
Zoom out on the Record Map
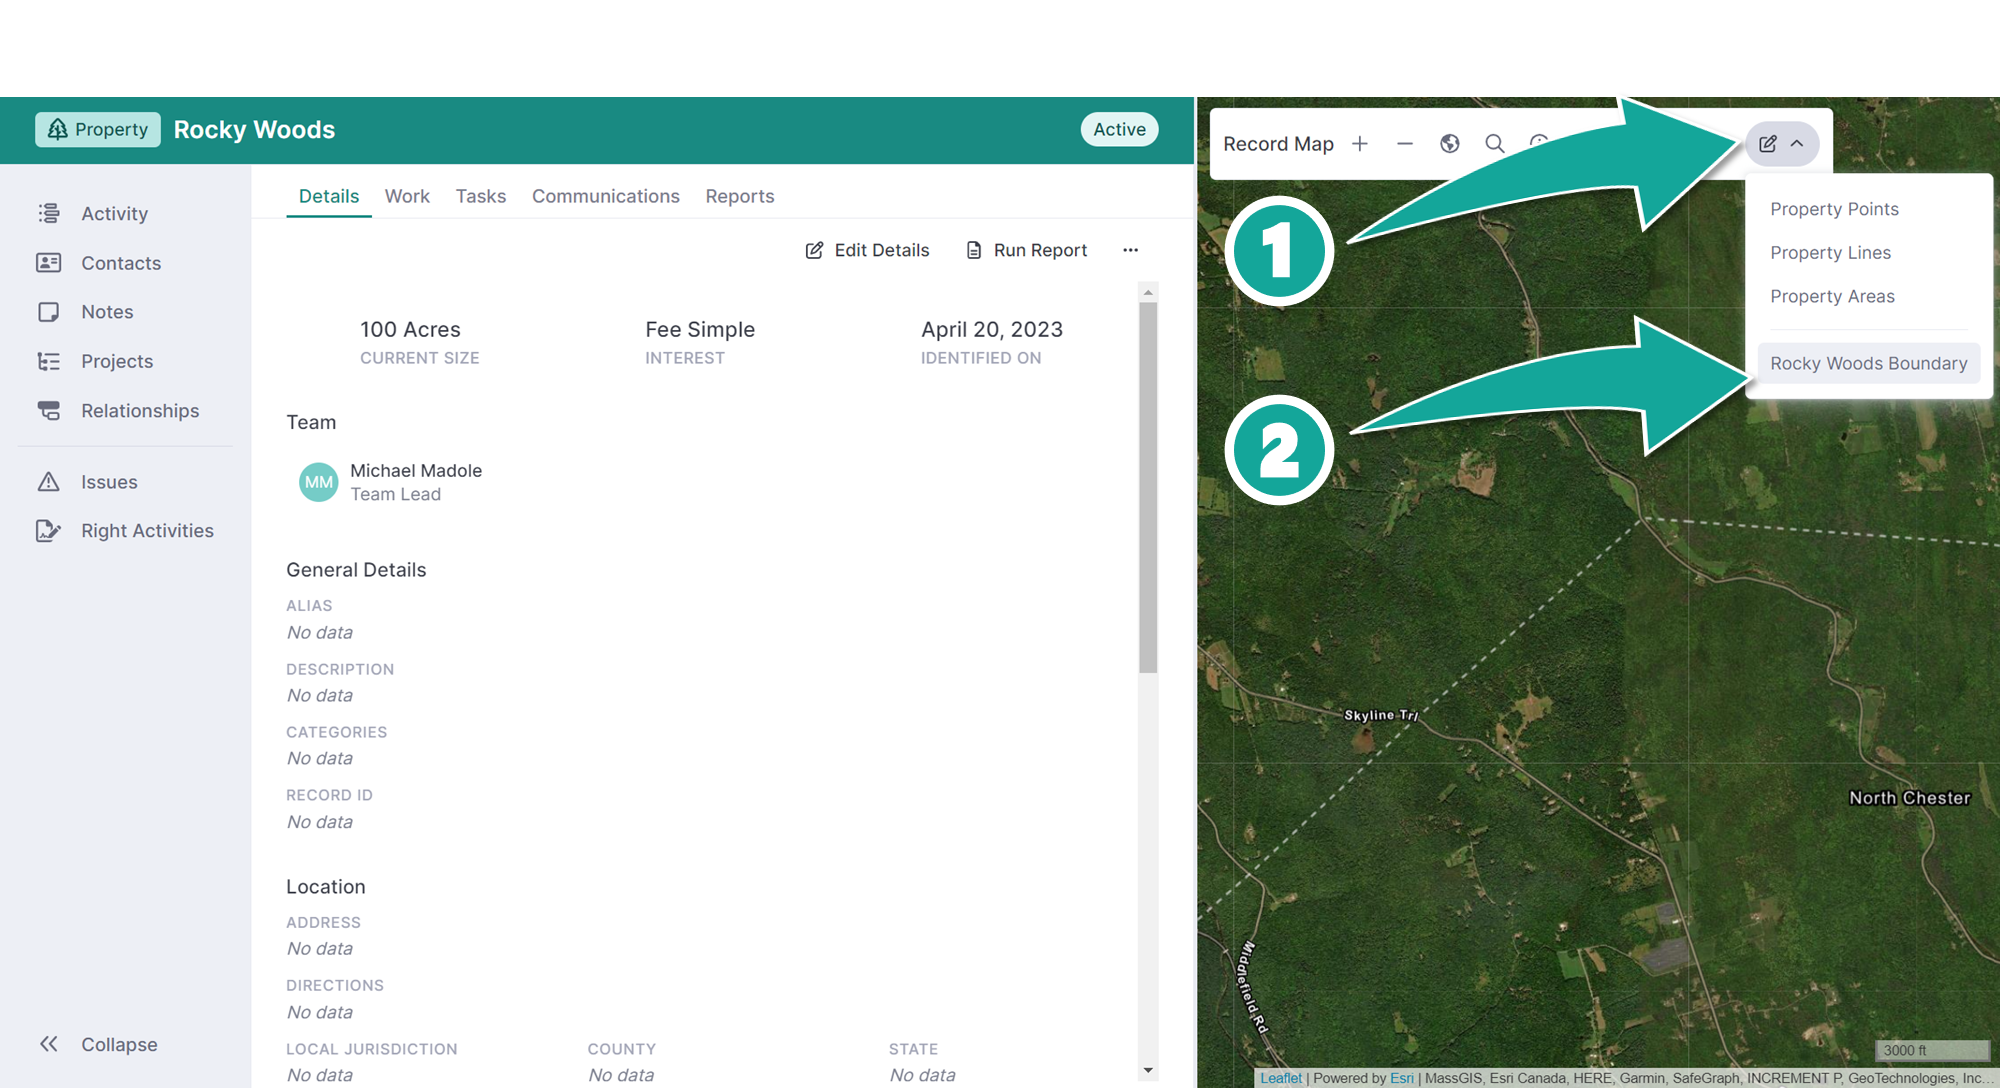point(1404,143)
